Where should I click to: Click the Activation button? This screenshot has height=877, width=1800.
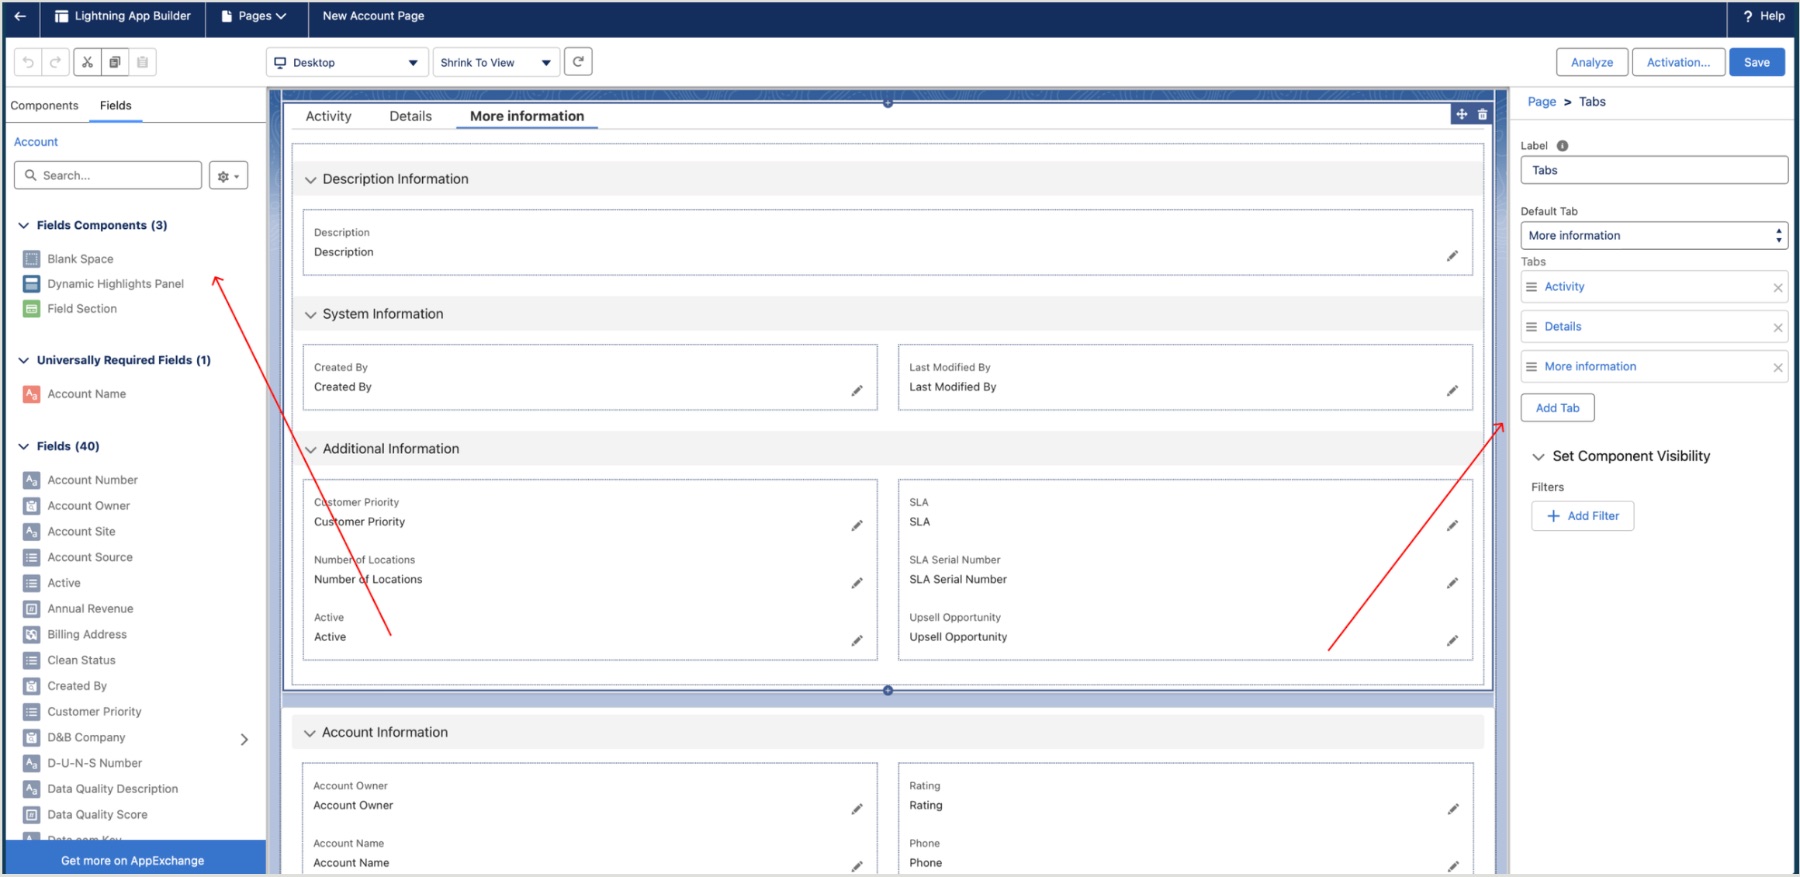(1678, 62)
